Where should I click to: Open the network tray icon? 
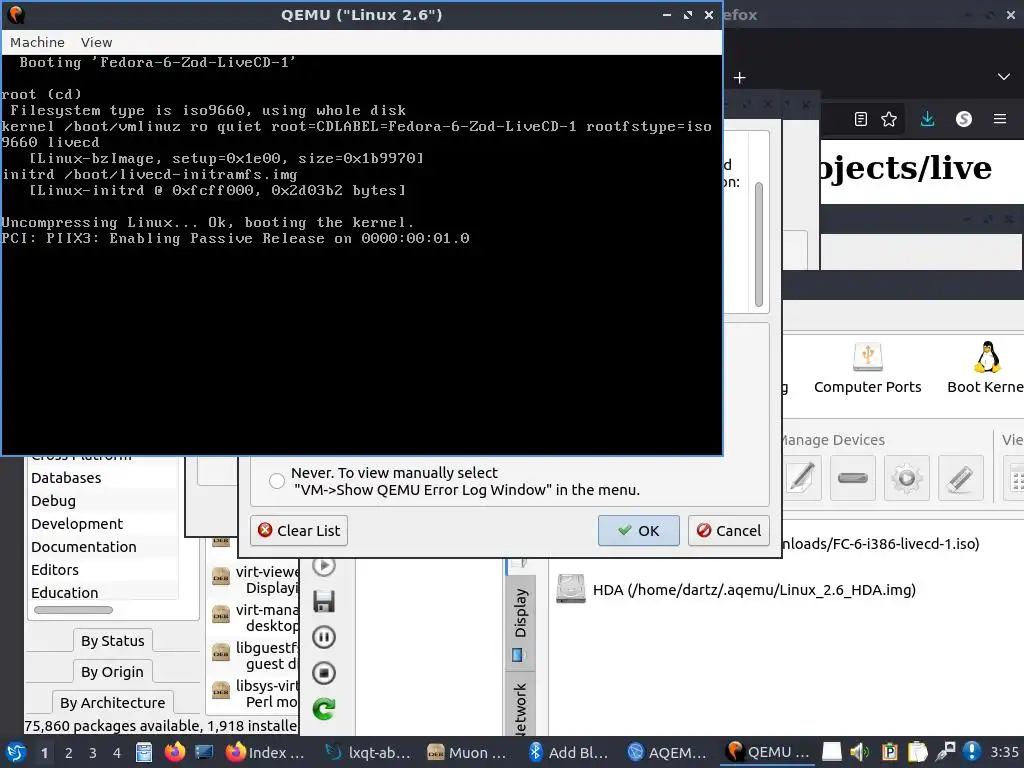point(945,752)
